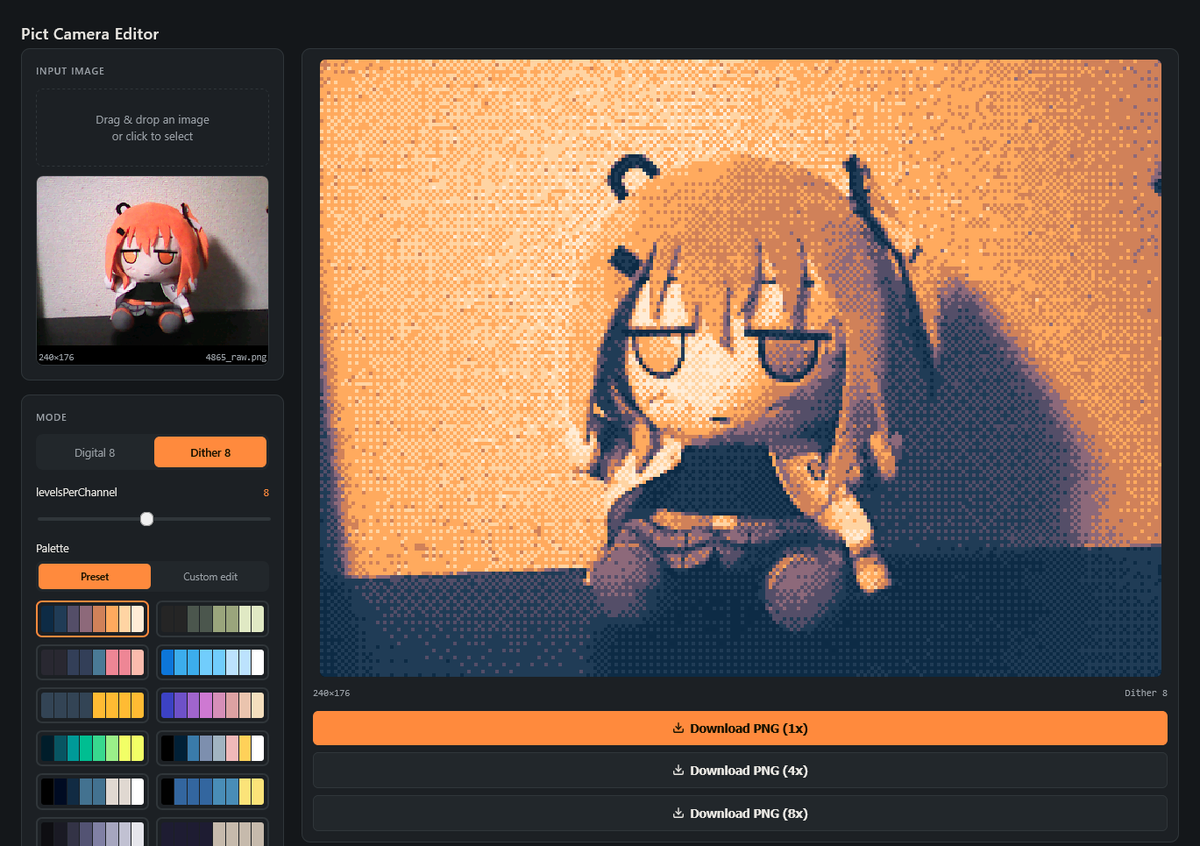Screen dimensions: 1200x846
Task: Select the black, blue, pink, yellow, white palette
Action: (212, 748)
